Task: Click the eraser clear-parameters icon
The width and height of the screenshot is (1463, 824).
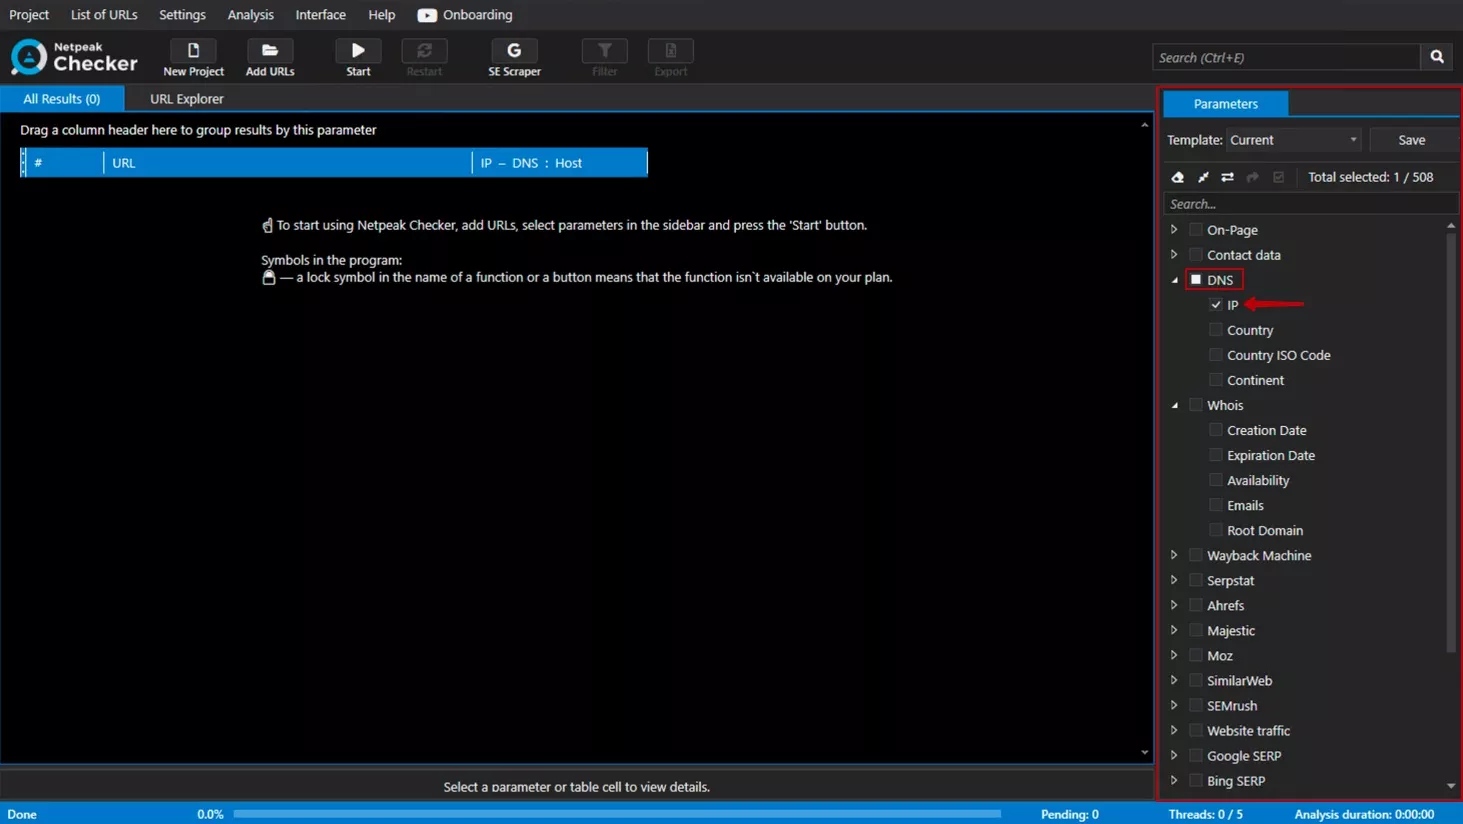Action: click(x=1178, y=177)
